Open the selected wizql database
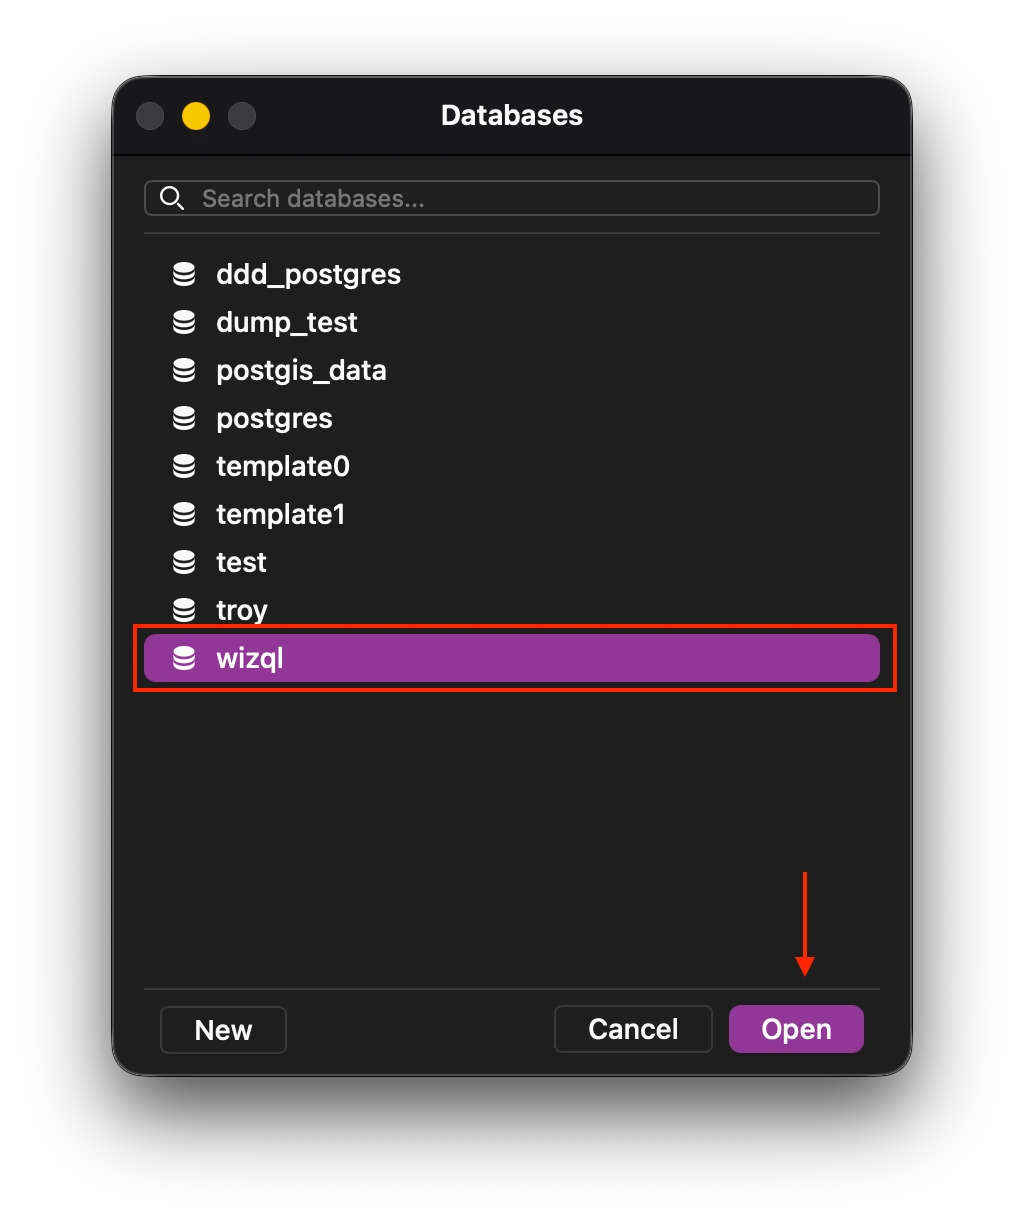 [796, 1028]
